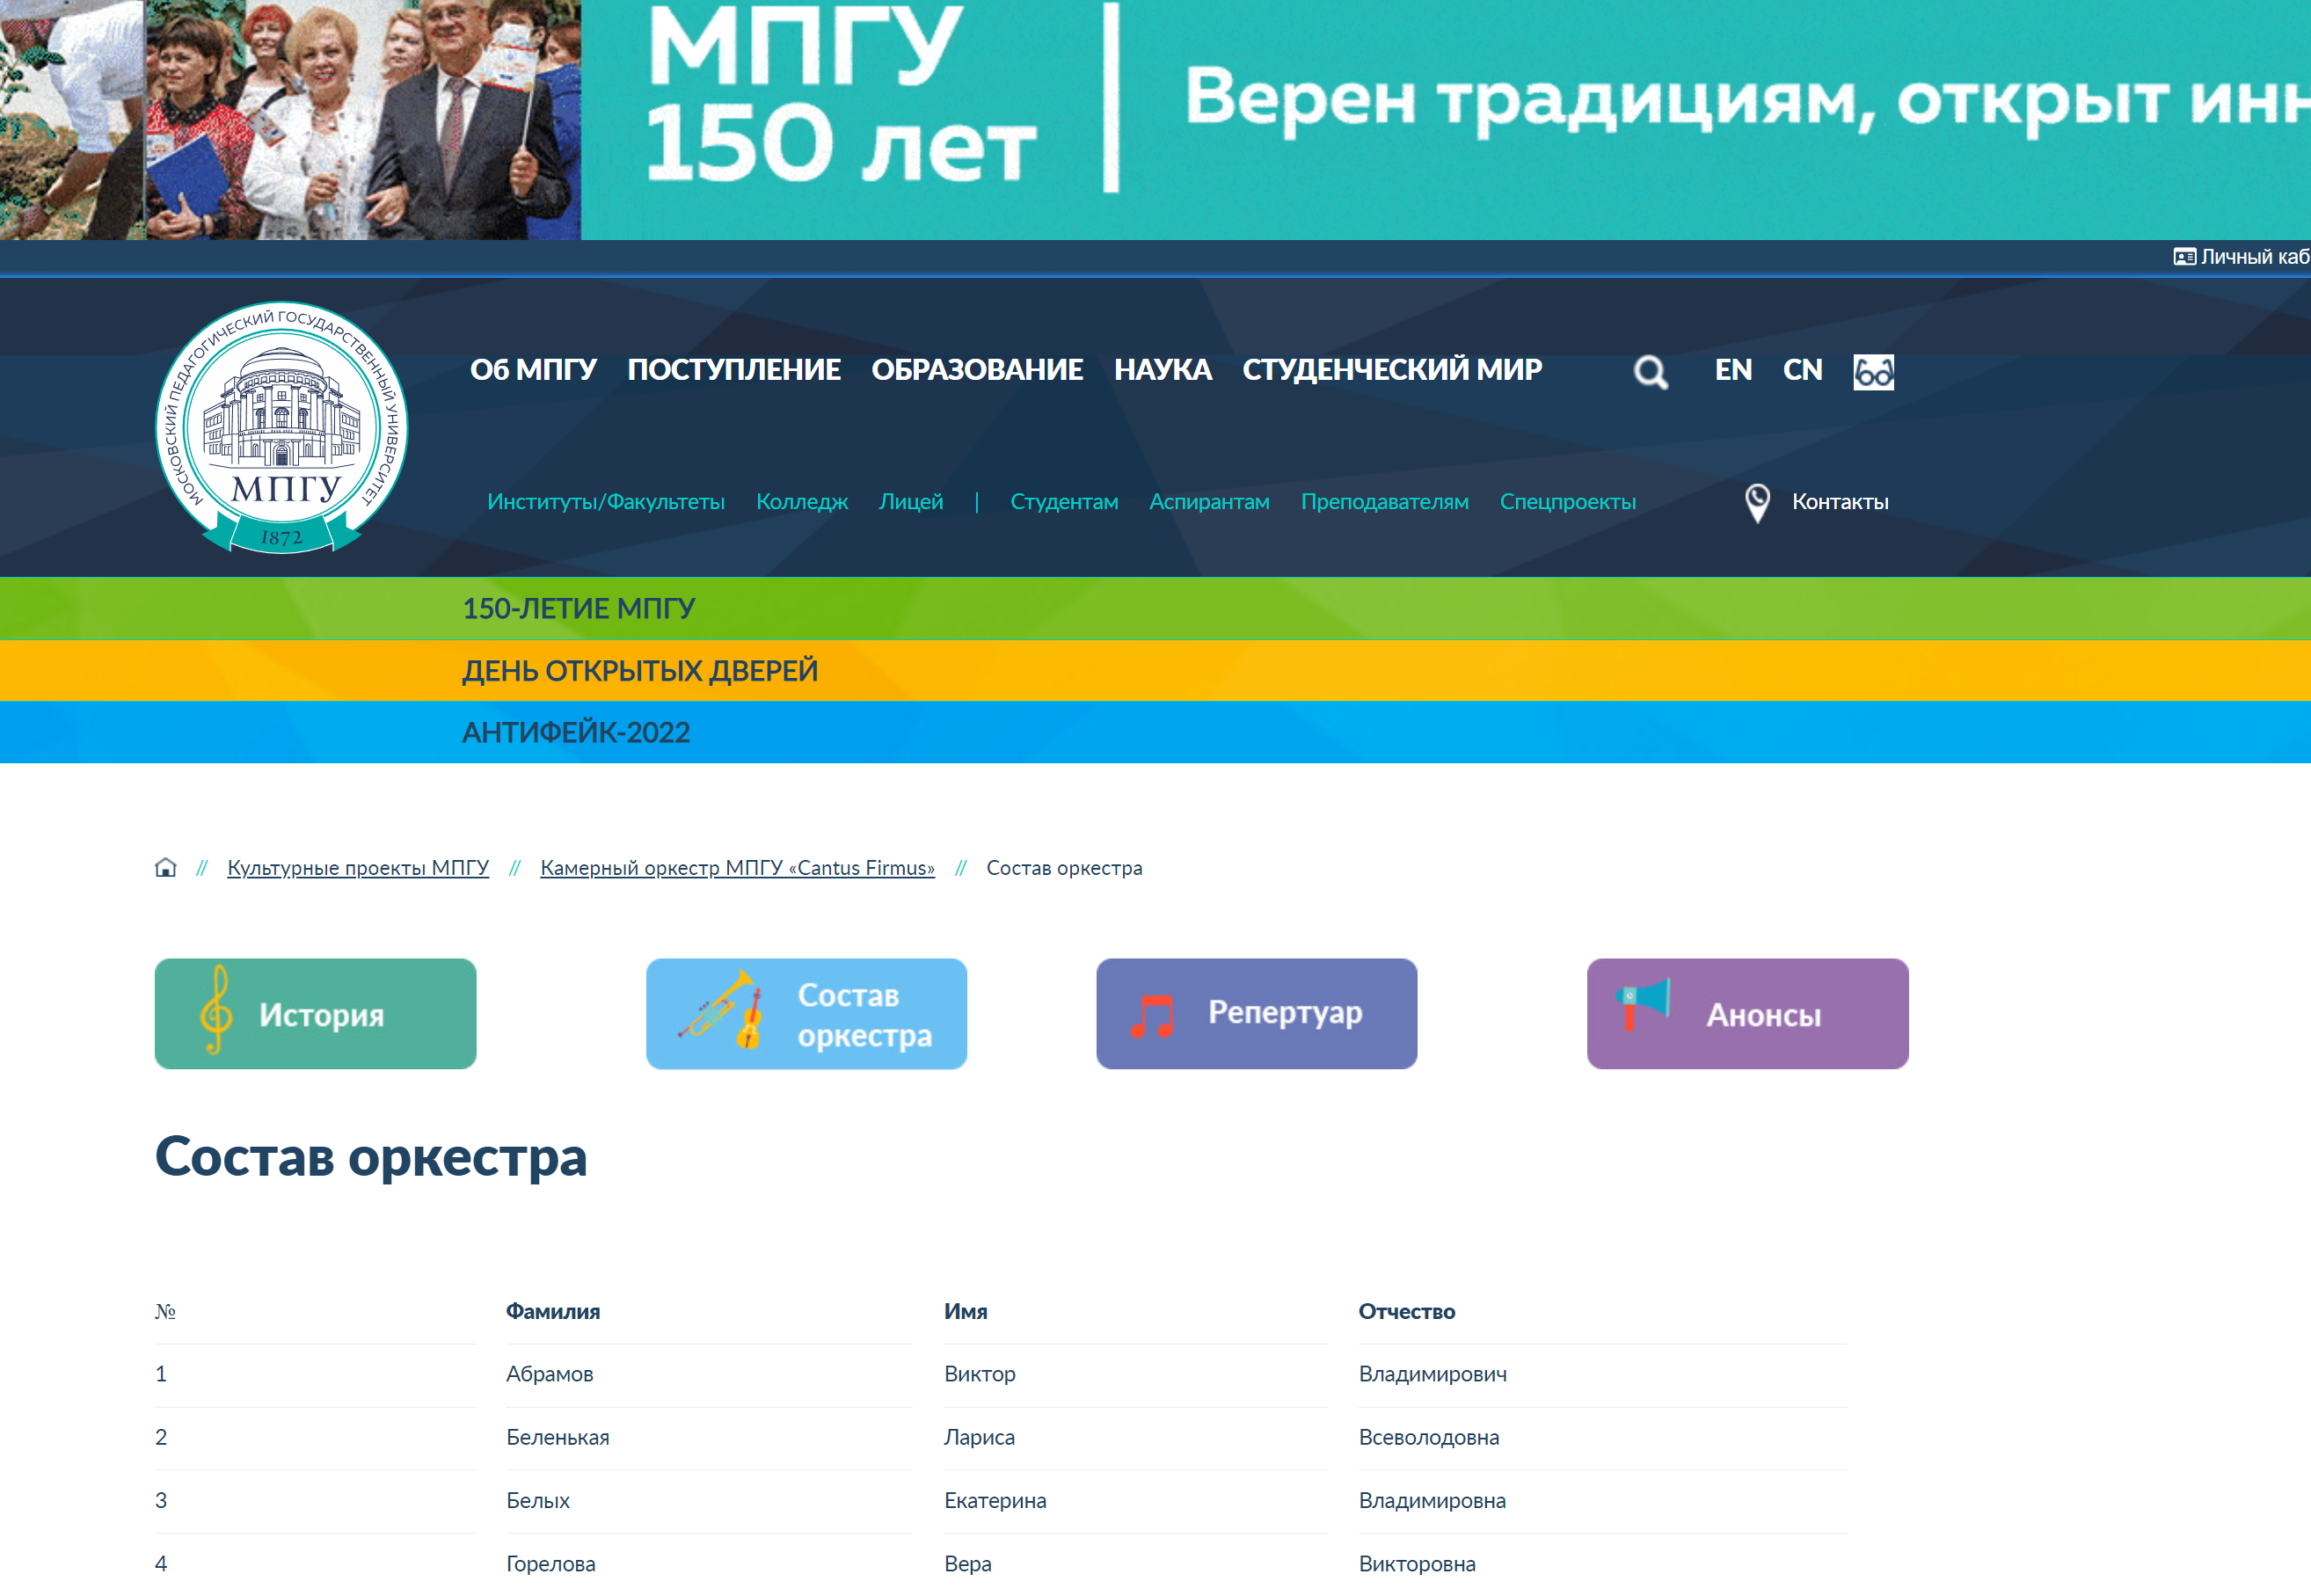Click the name Екатерина

click(x=995, y=1501)
